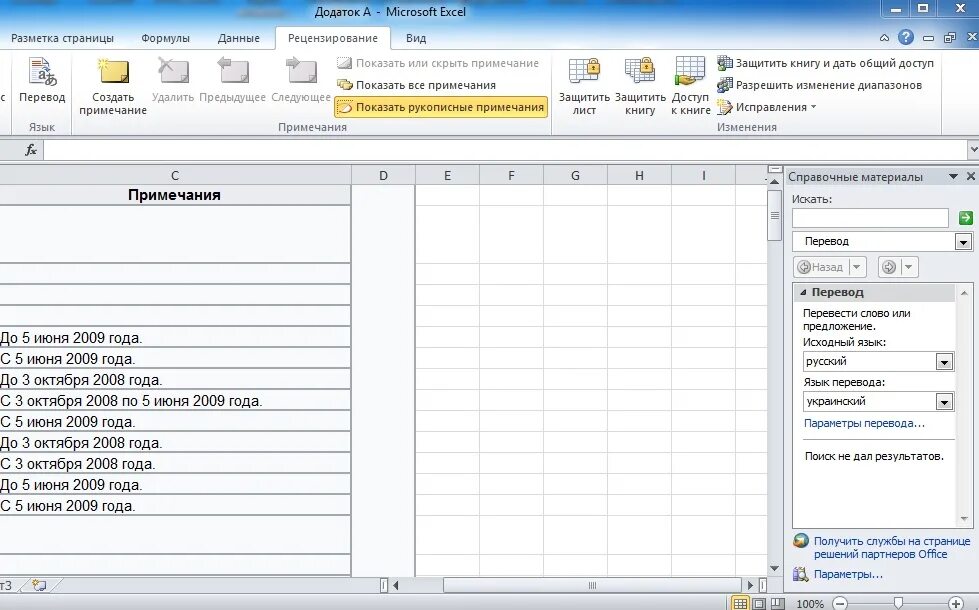Switch to Формулы tab

click(x=165, y=38)
